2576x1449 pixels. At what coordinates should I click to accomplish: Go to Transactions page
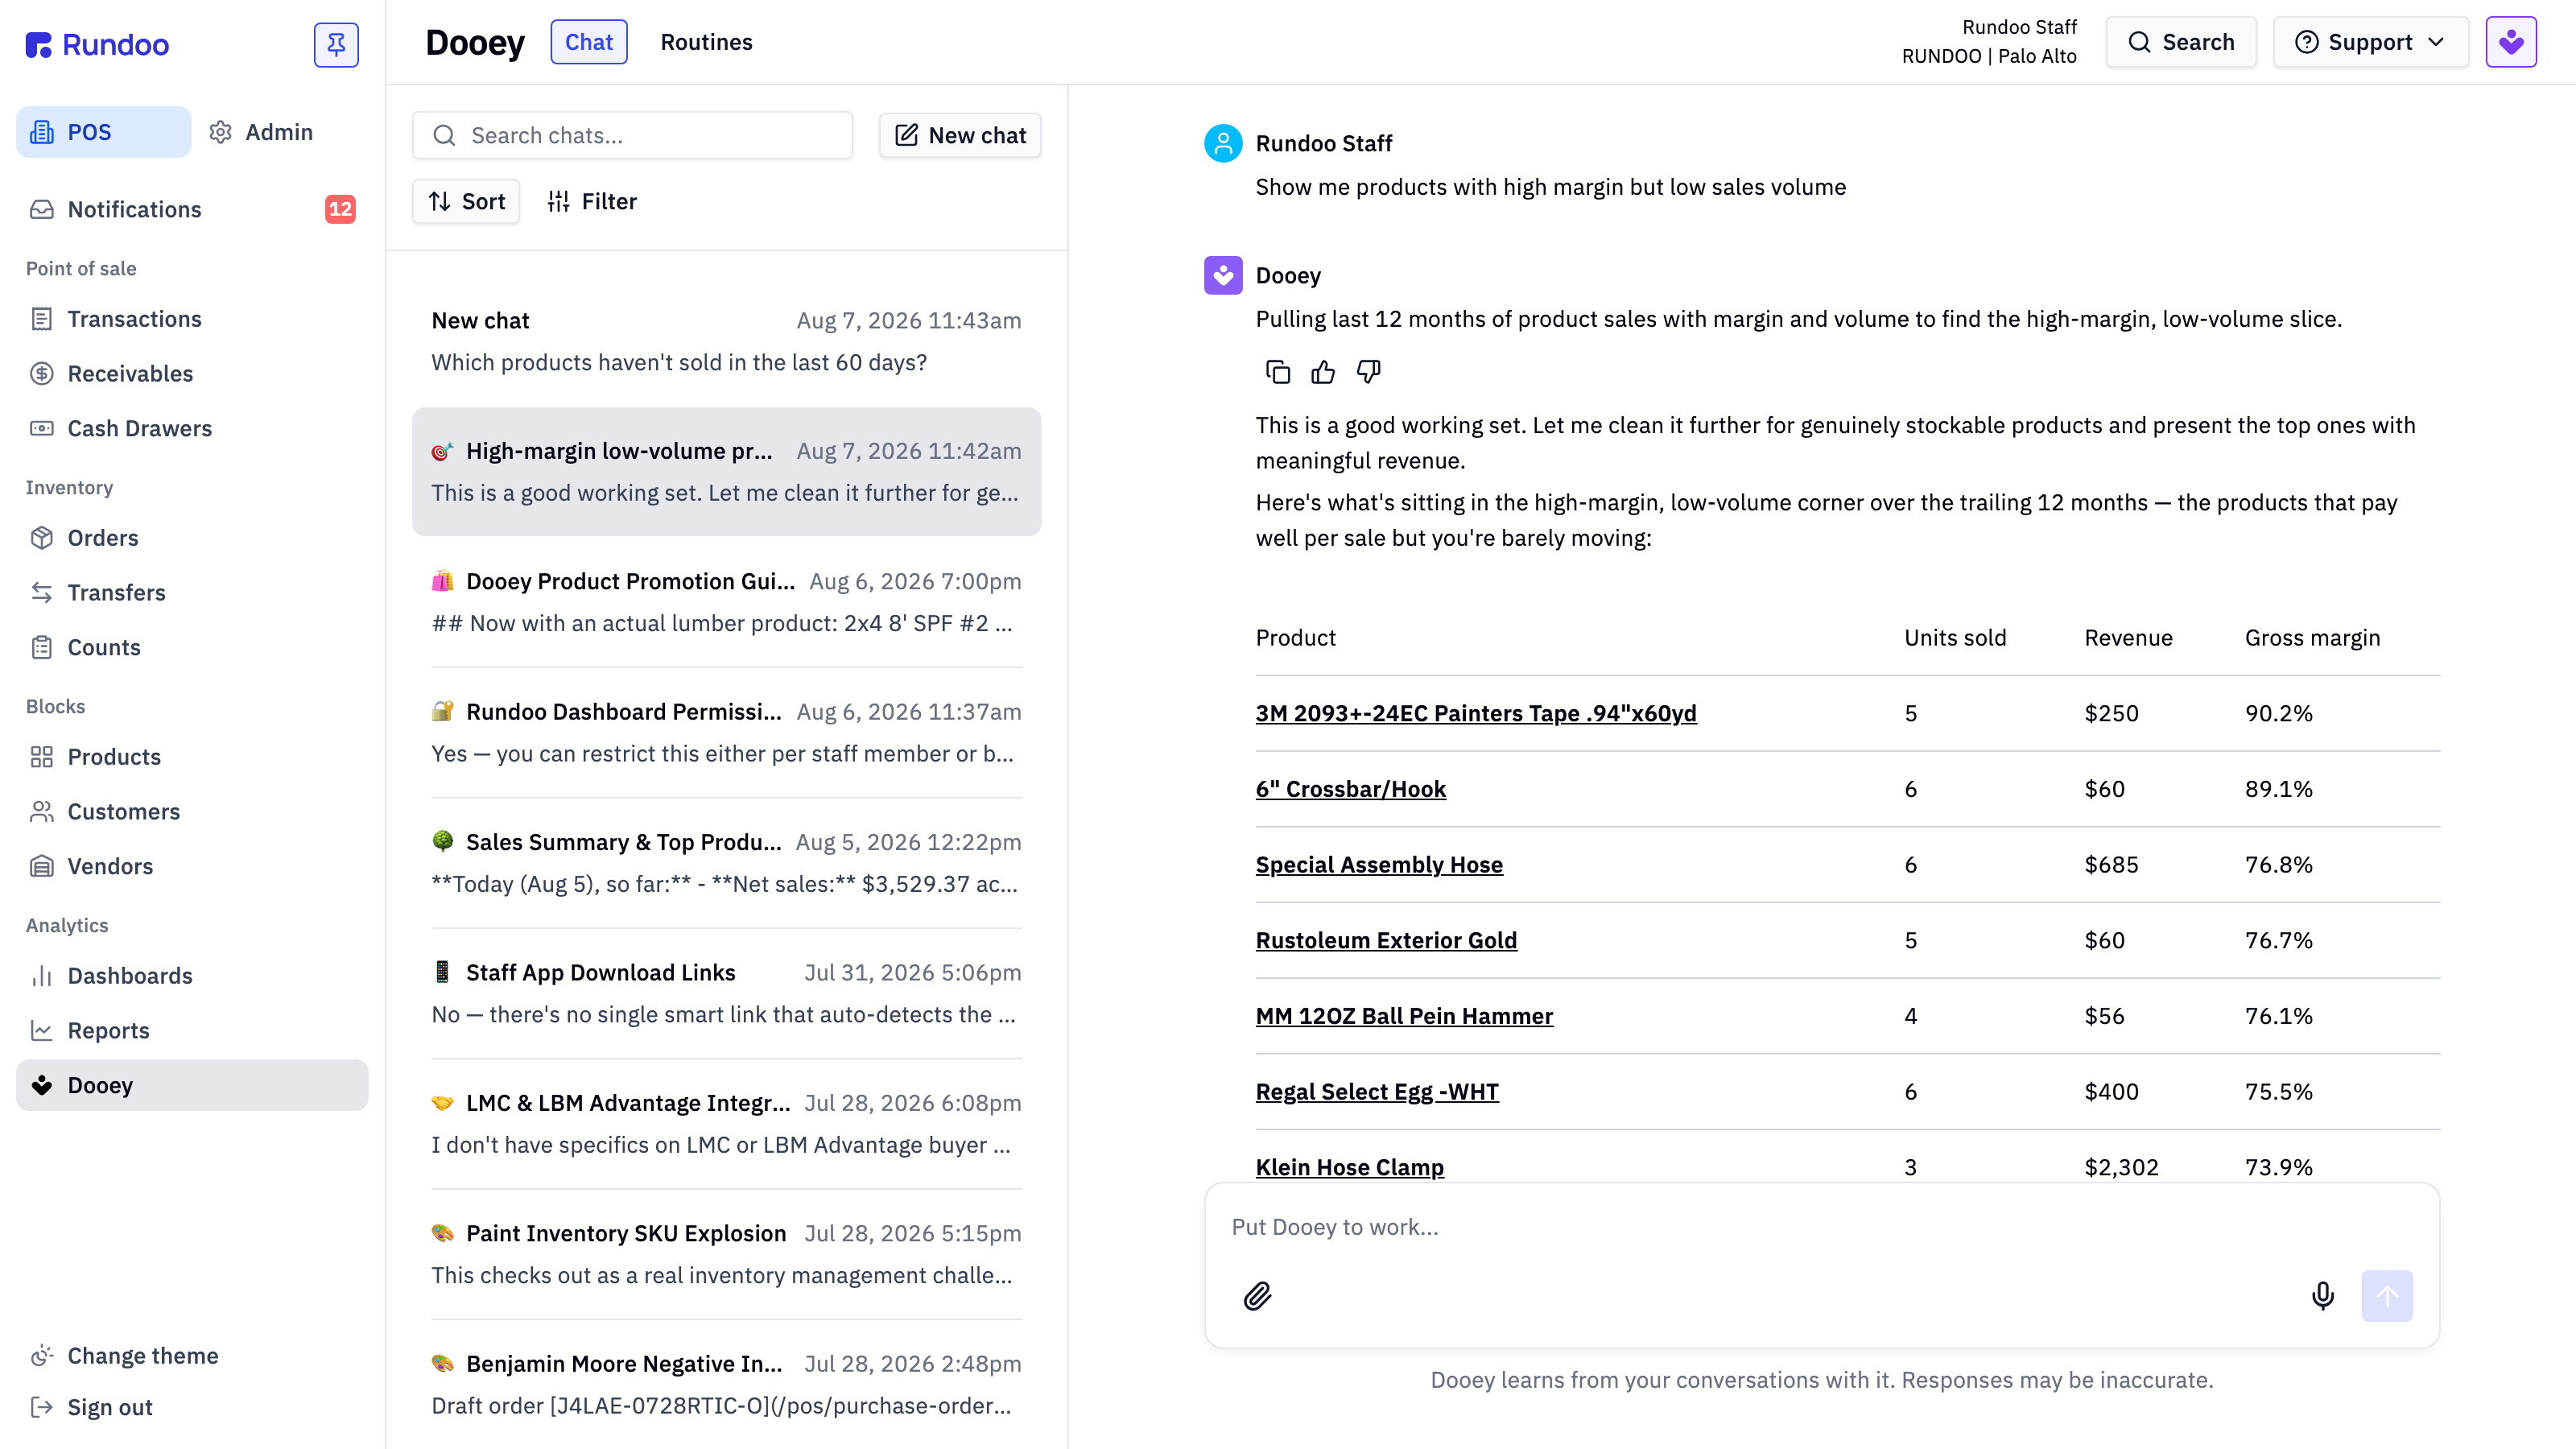click(192, 319)
